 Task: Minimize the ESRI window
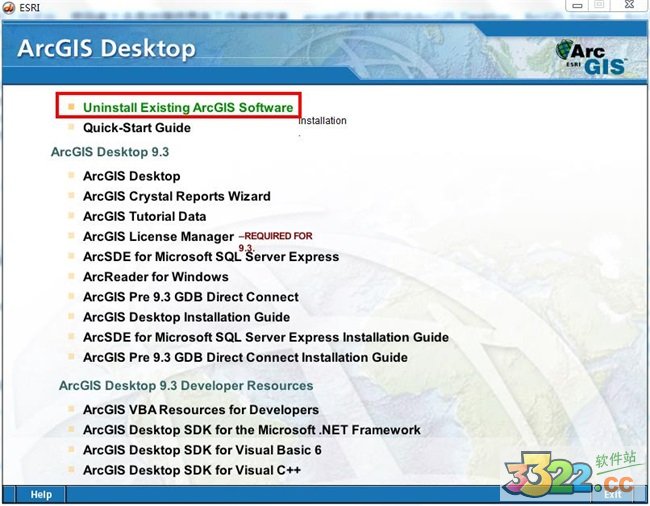pyautogui.click(x=577, y=5)
